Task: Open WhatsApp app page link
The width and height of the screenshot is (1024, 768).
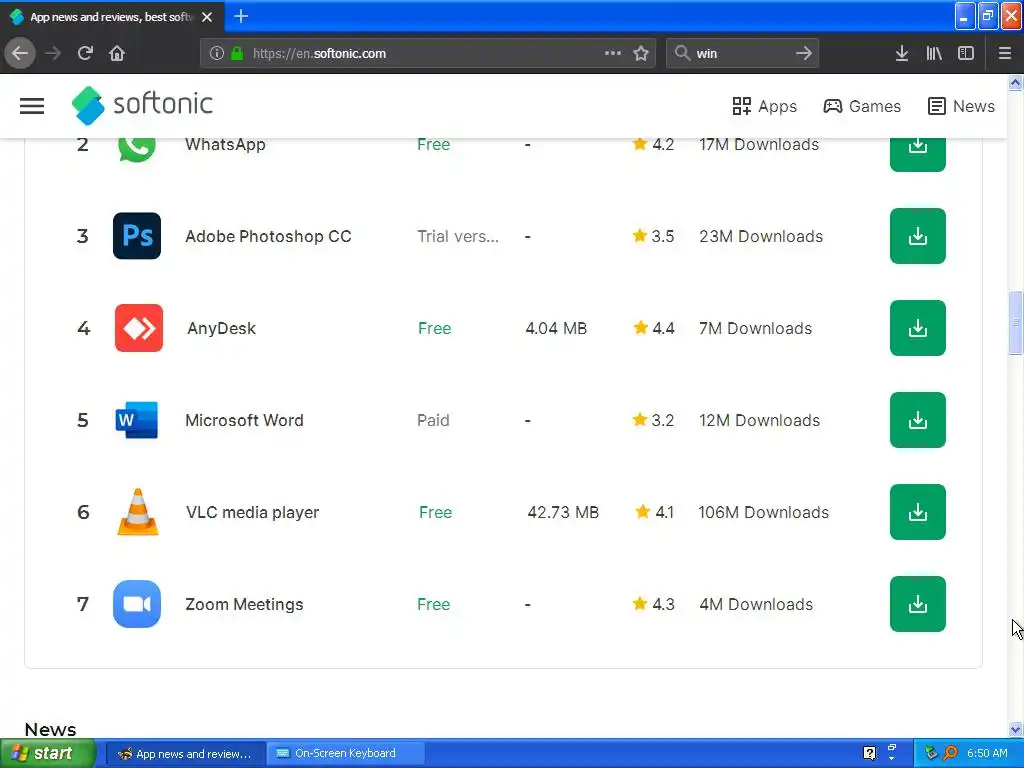Action: pos(225,144)
